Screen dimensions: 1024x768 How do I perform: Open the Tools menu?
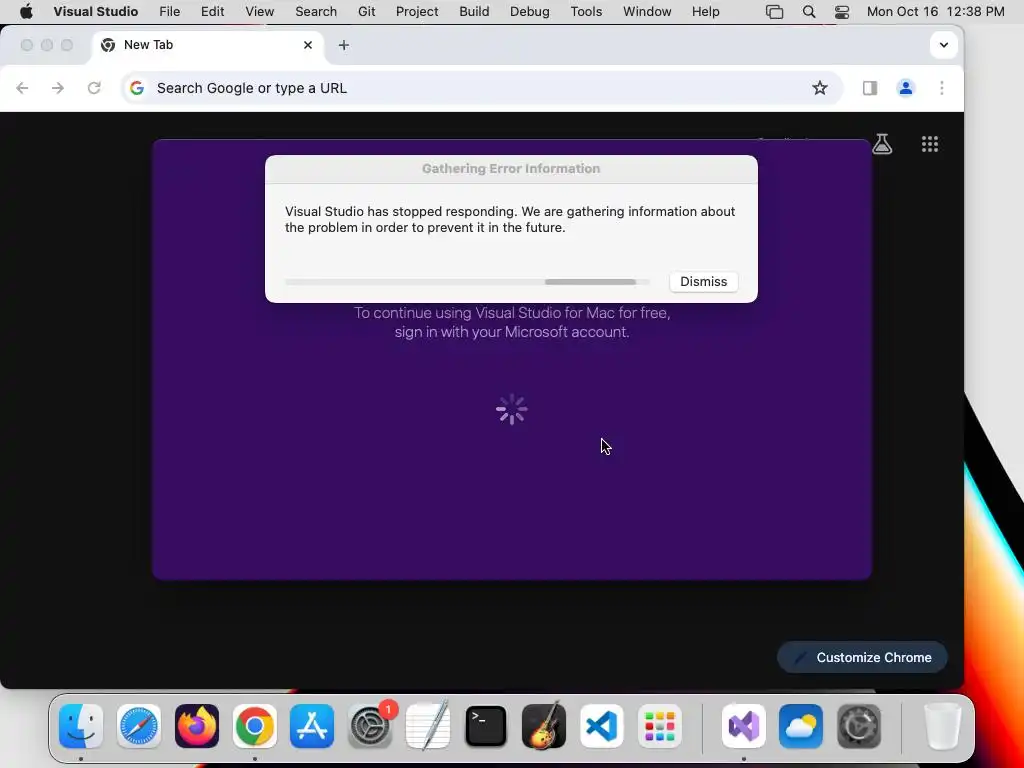(x=586, y=12)
